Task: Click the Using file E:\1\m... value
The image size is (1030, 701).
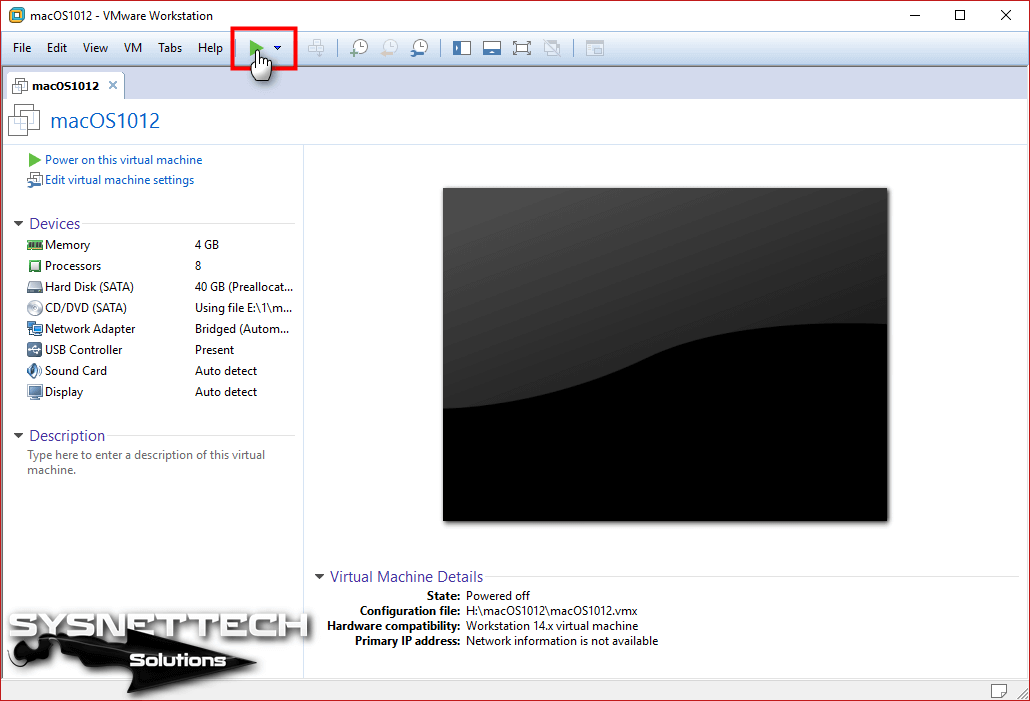Action: click(x=243, y=308)
